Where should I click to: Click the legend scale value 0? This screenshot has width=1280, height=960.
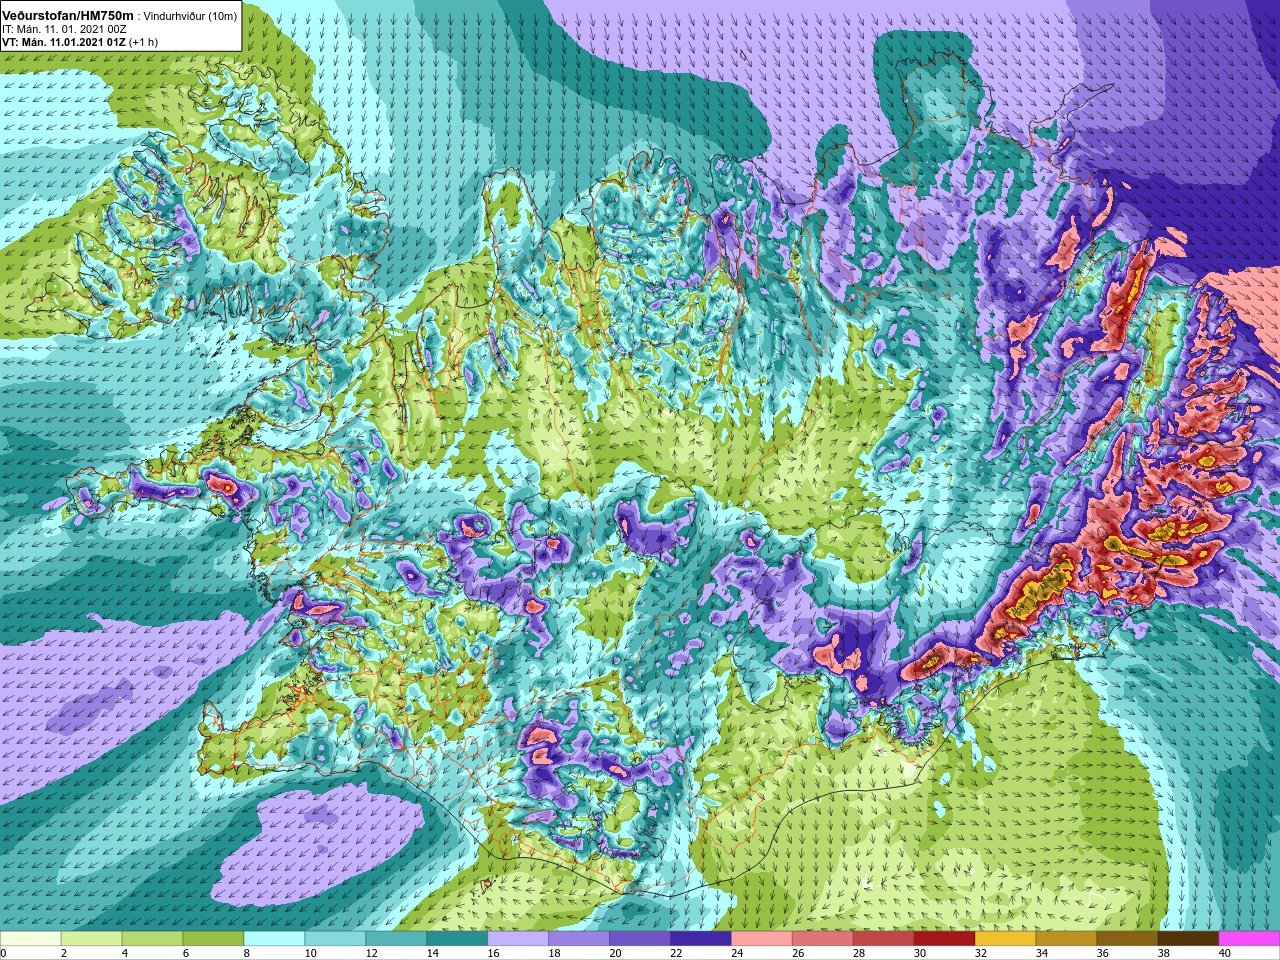[4, 953]
